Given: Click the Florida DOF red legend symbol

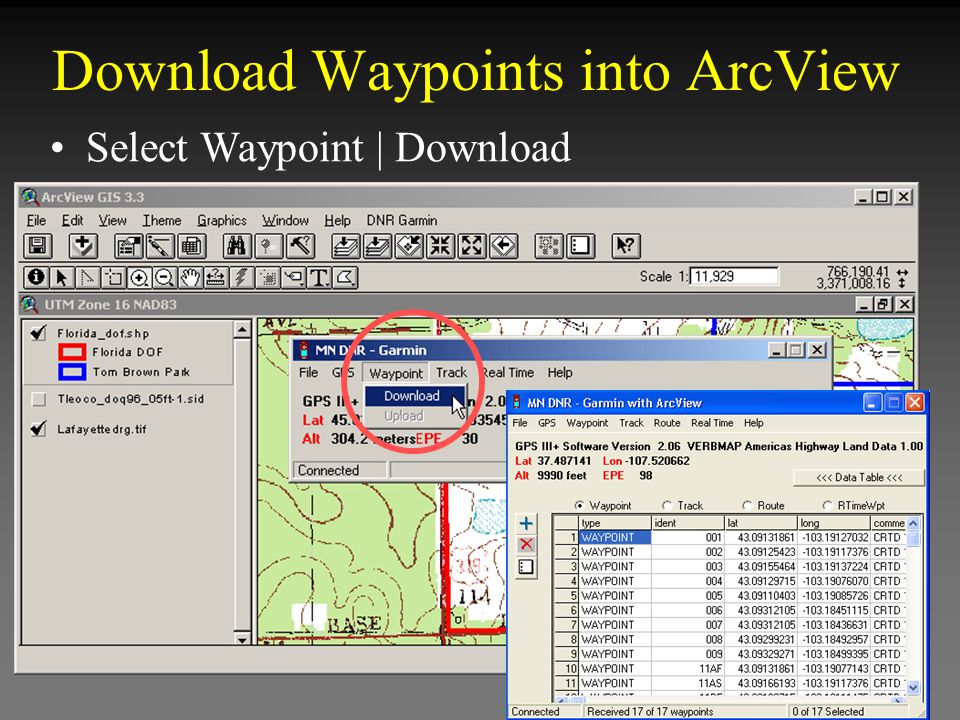Looking at the screenshot, I should pos(72,352).
